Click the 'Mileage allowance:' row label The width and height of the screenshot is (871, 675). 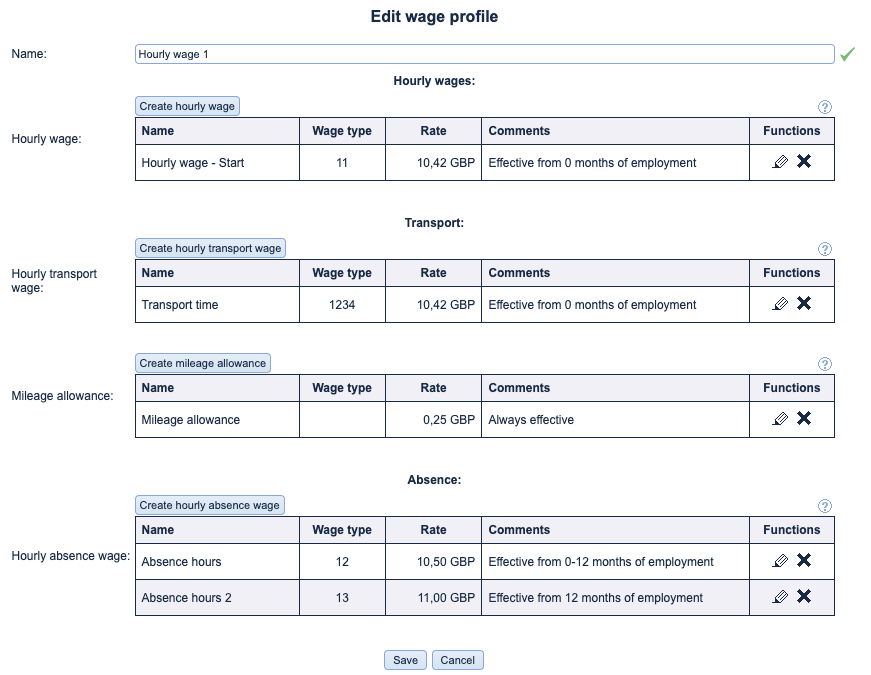pyautogui.click(x=62, y=396)
